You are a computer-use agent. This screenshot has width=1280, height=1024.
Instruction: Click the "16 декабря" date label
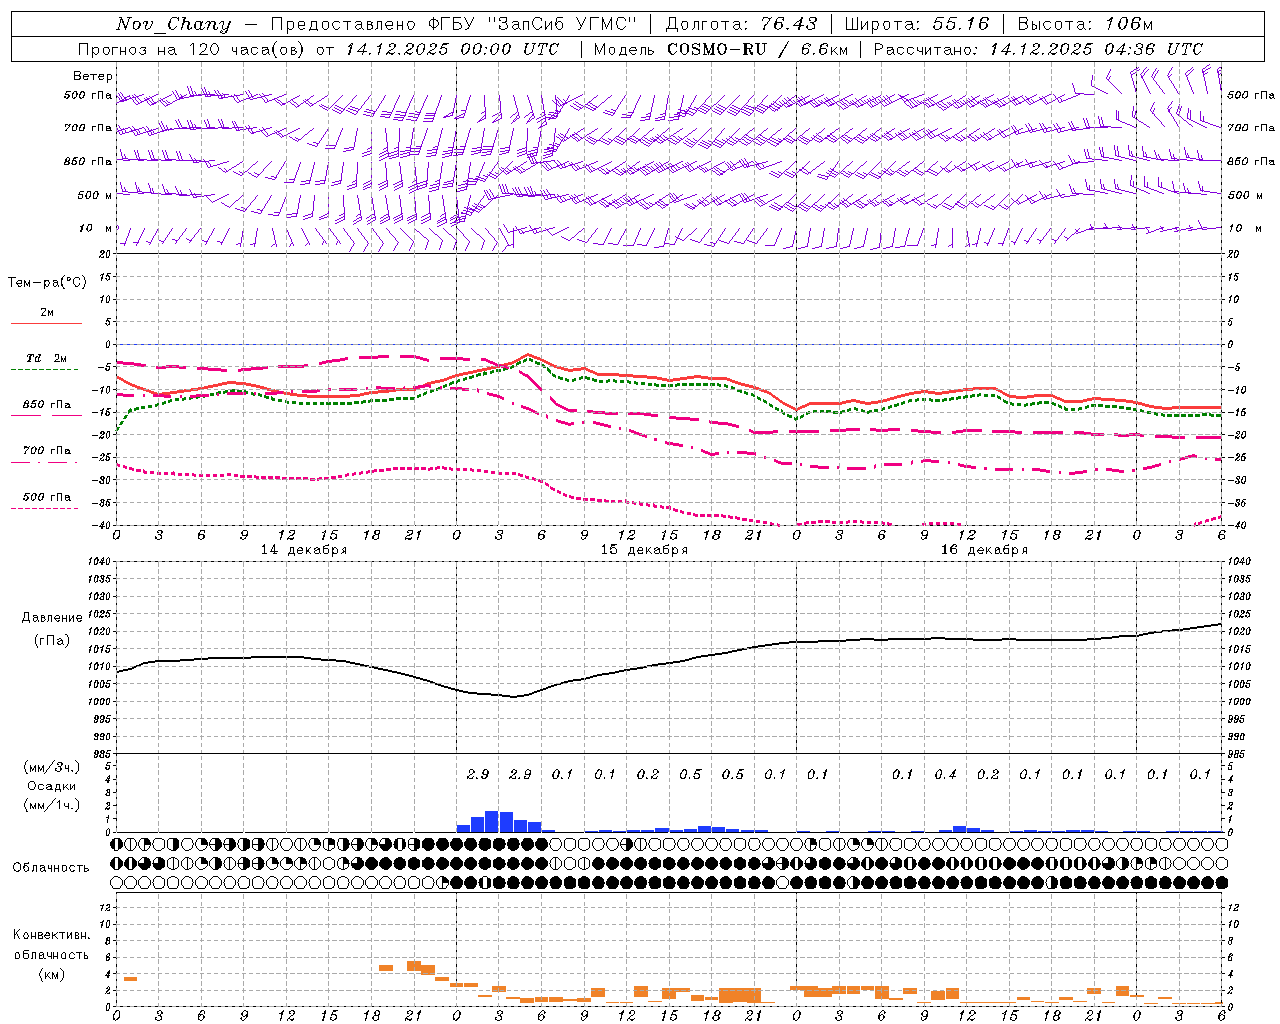(984, 550)
